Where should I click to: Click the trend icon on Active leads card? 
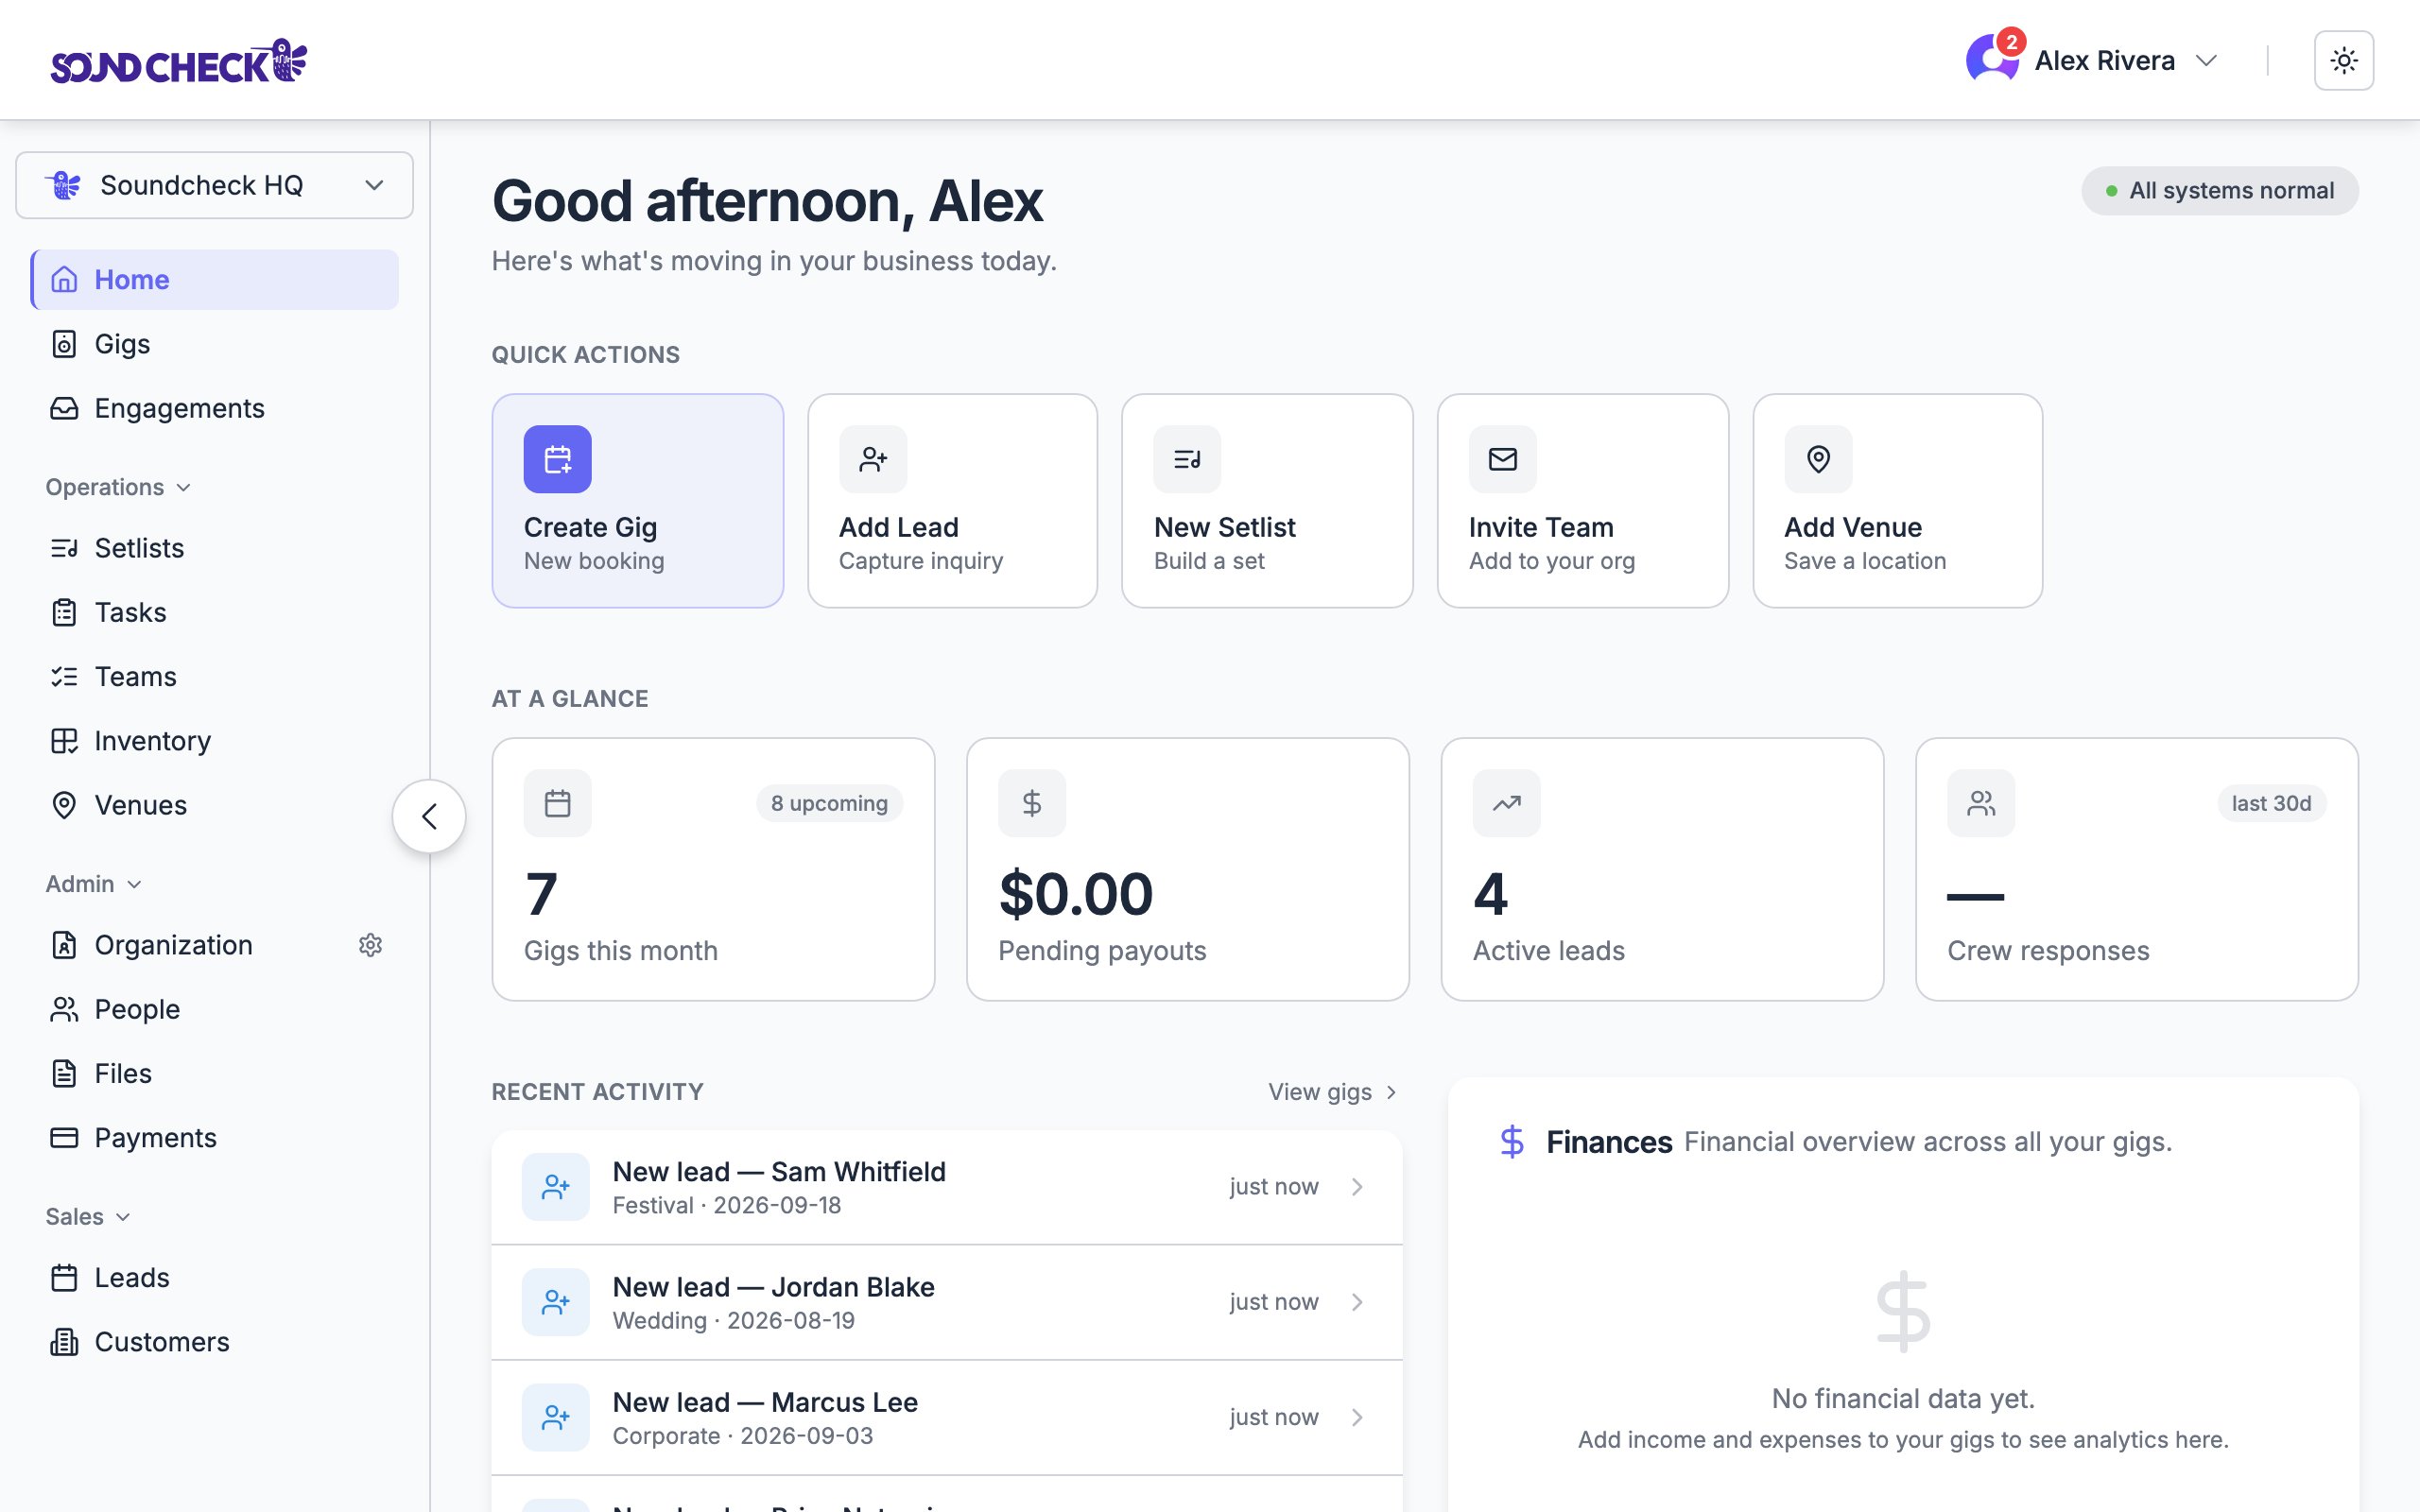(1506, 803)
